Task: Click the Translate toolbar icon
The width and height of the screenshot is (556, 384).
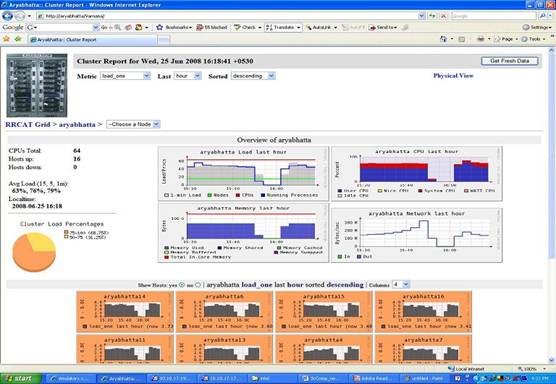Action: tap(270, 27)
